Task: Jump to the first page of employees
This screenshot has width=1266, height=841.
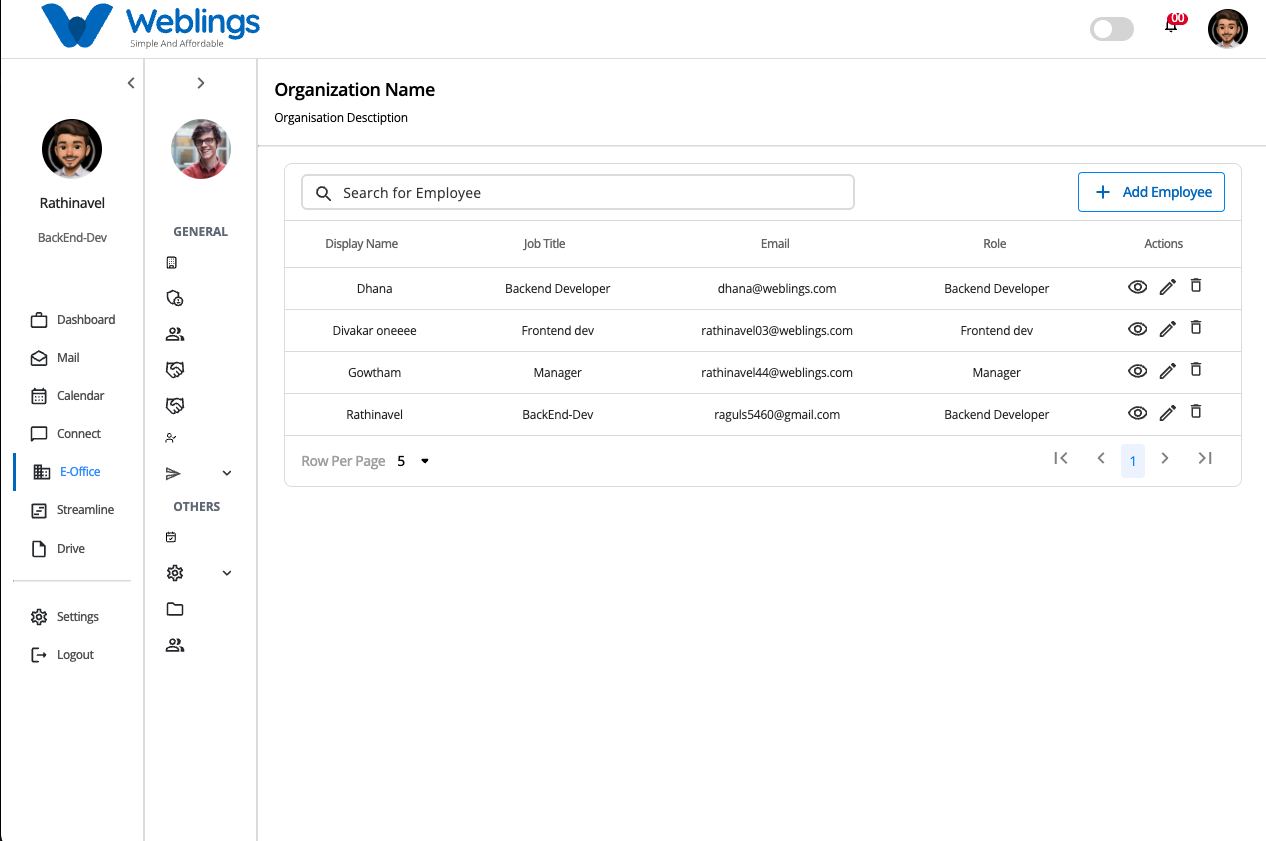Action: point(1061,458)
